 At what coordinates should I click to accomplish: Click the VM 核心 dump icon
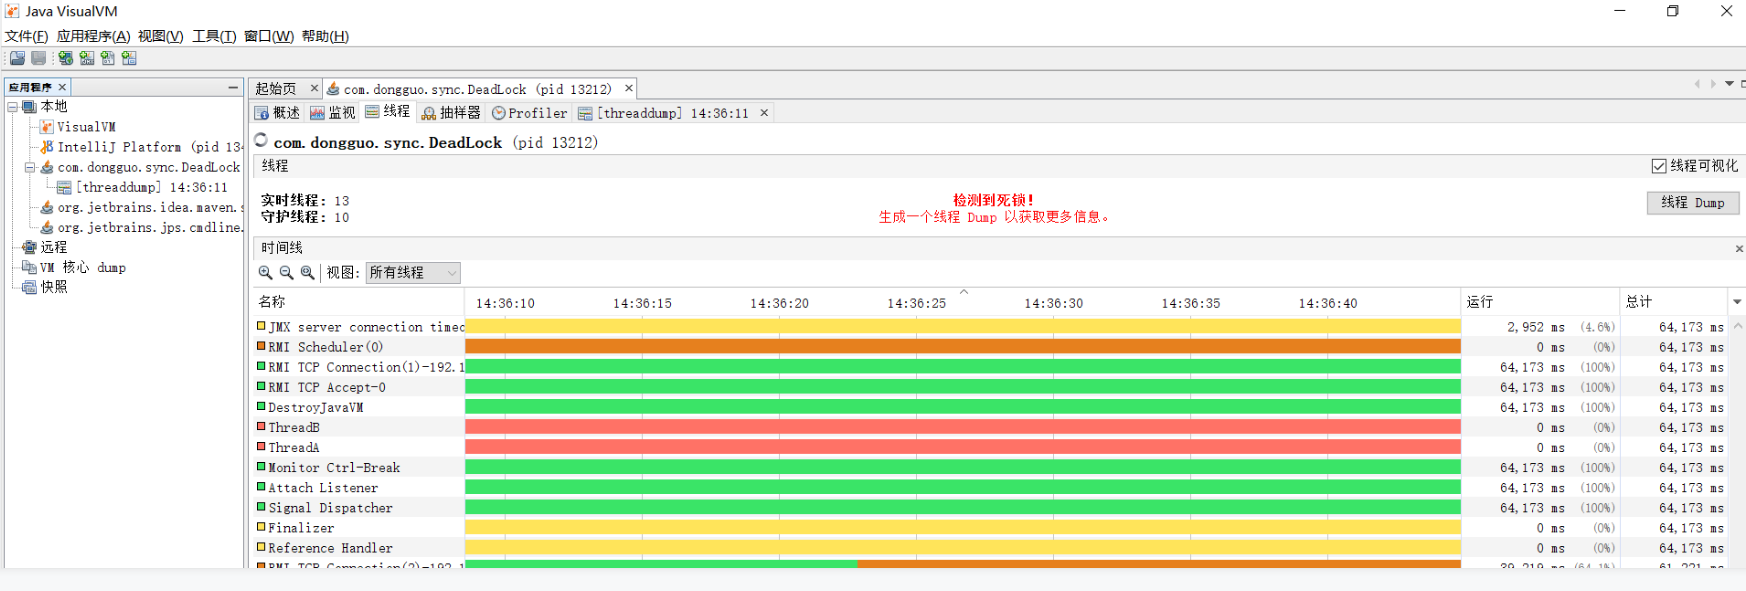30,267
